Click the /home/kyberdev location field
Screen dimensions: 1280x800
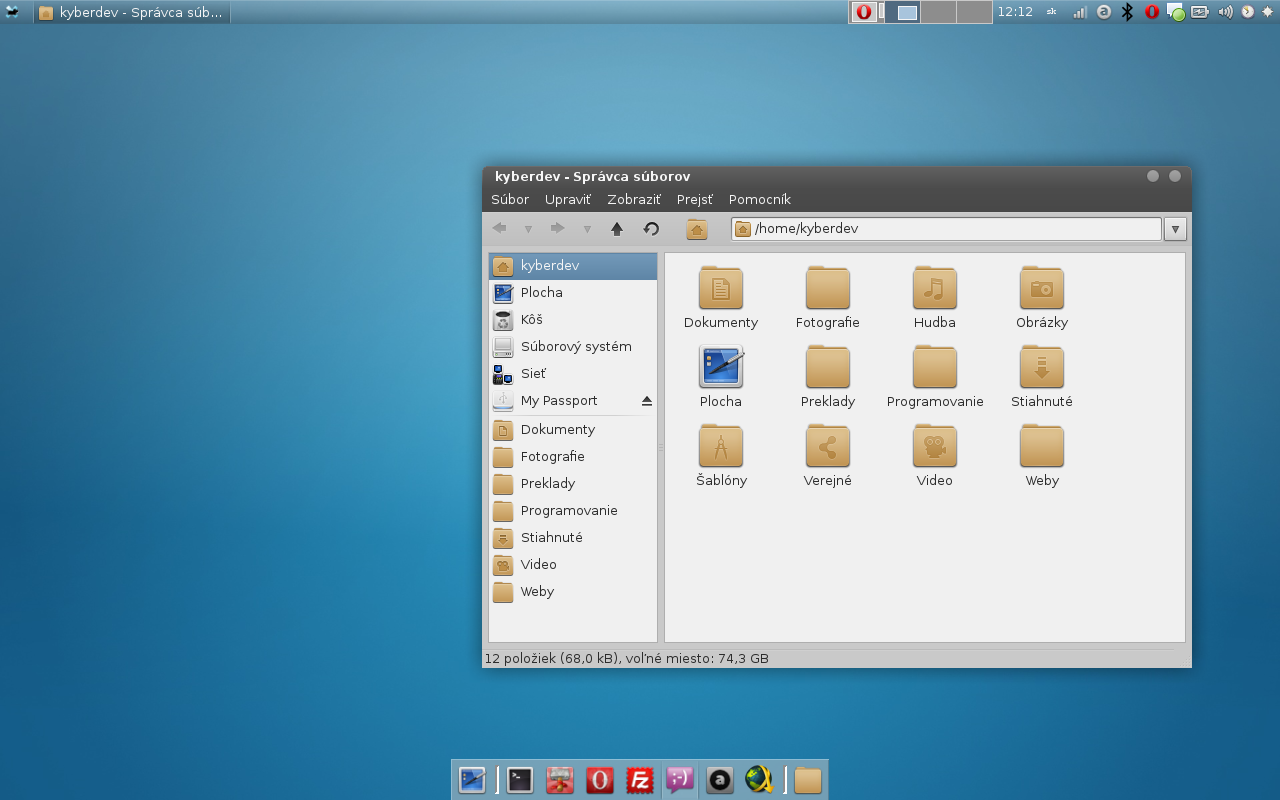coord(946,229)
